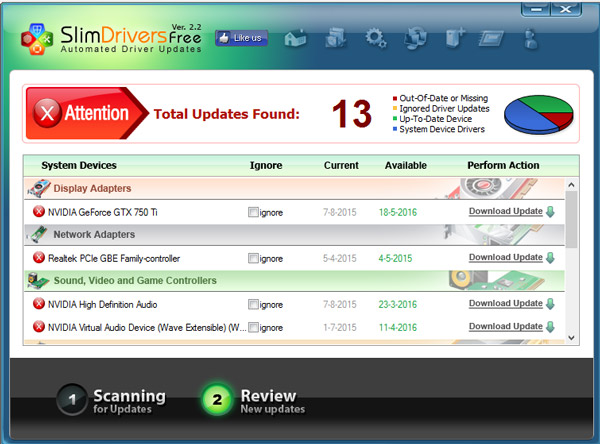Click the Network Adapters category icon
This screenshot has width=600, height=444.
coord(38,234)
